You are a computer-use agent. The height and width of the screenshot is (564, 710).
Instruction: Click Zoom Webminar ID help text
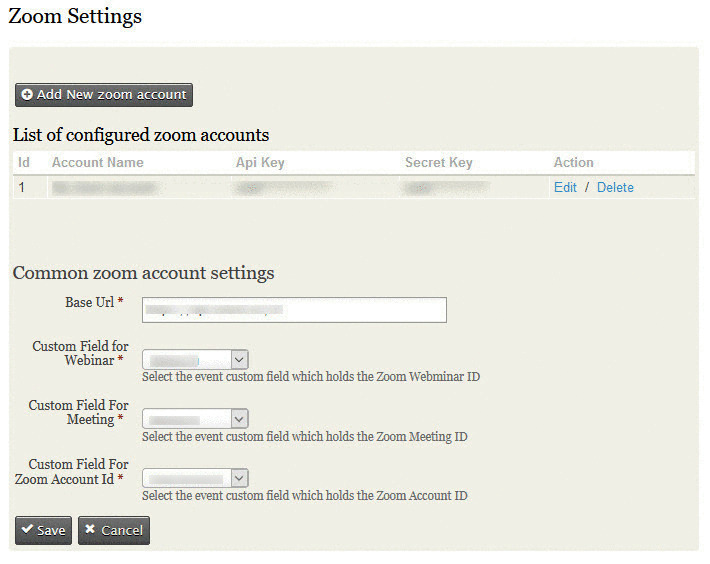click(x=311, y=377)
